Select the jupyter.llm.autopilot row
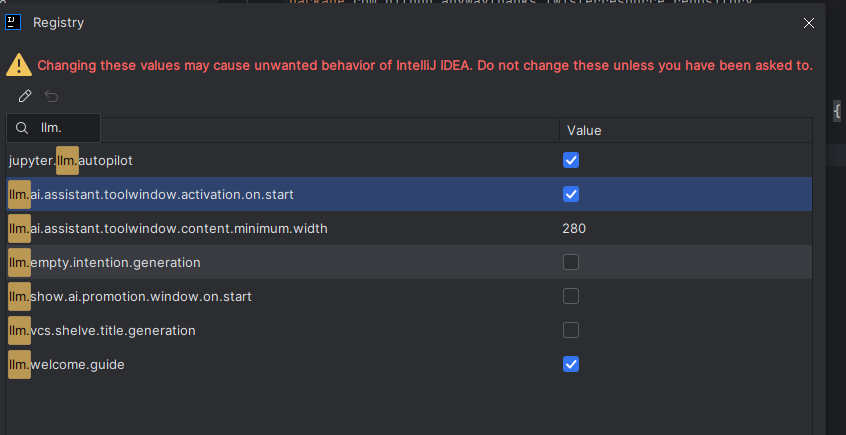Viewport: 846px width, 435px height. 409,160
